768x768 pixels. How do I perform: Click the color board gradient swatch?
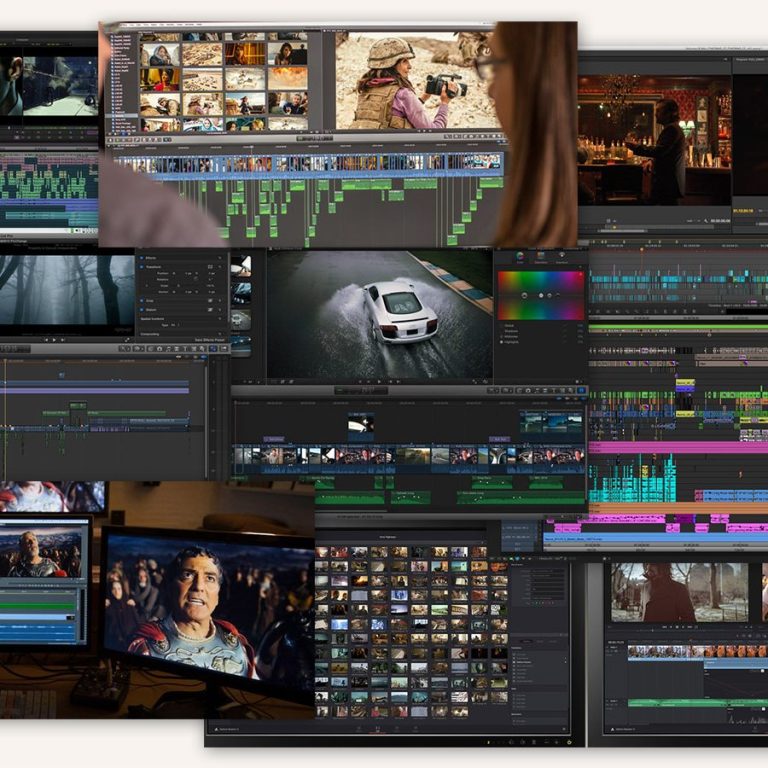(540, 295)
